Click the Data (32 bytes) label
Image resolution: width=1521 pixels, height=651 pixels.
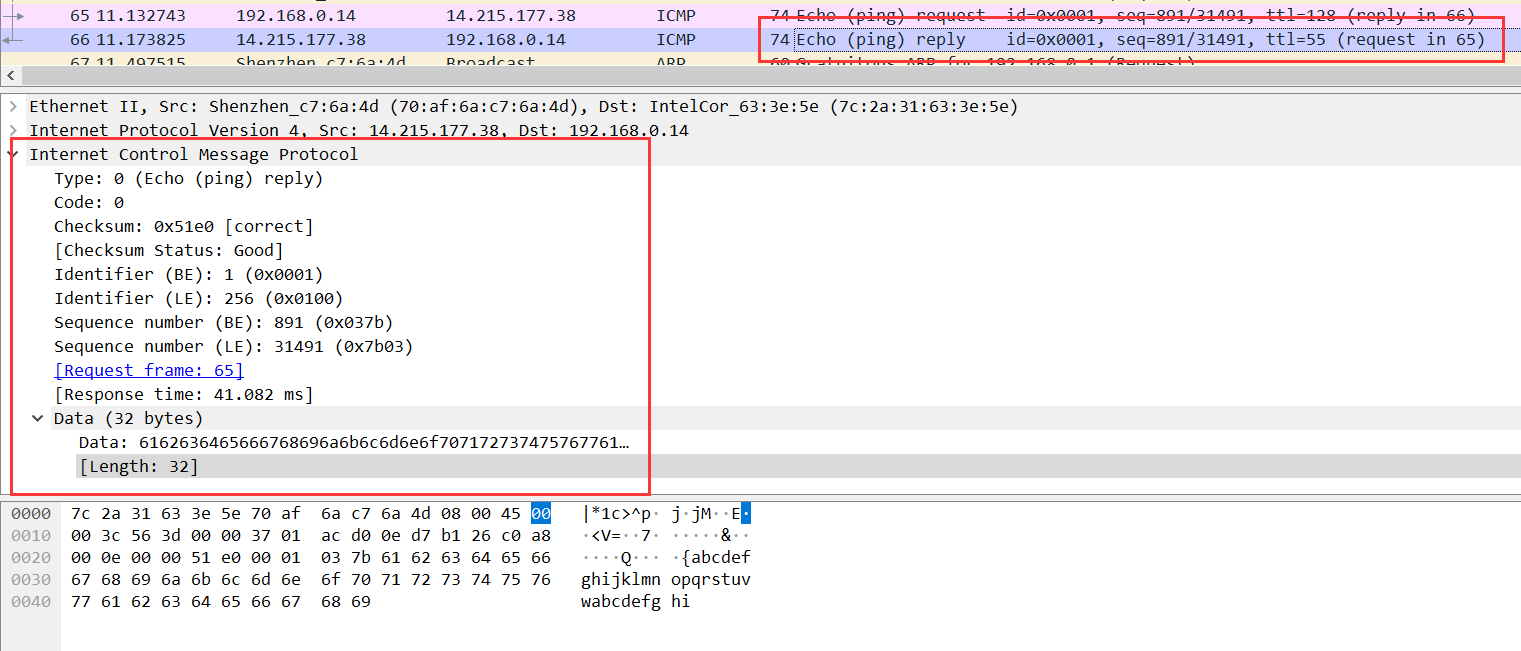click(129, 418)
